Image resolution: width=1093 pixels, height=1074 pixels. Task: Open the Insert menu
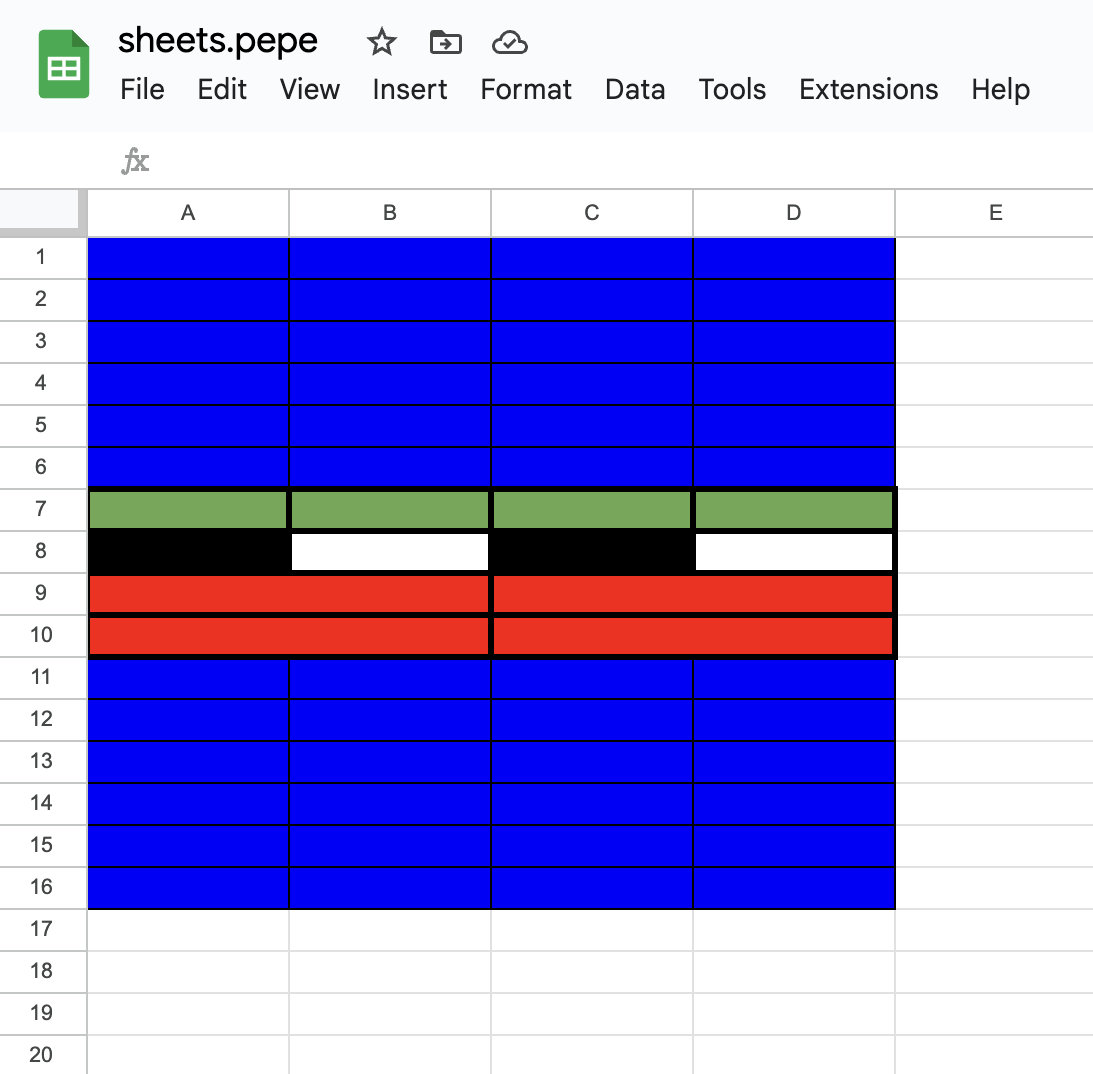tap(410, 89)
